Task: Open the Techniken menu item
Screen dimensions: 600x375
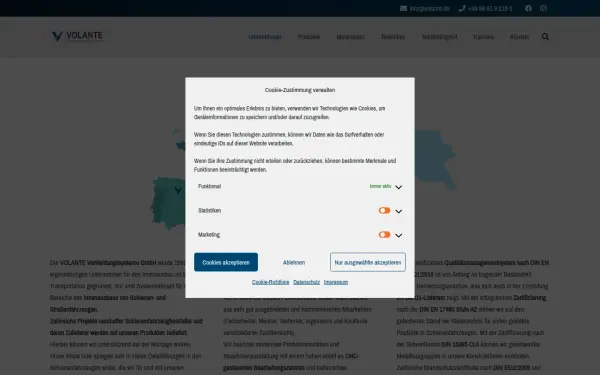Action: point(393,37)
